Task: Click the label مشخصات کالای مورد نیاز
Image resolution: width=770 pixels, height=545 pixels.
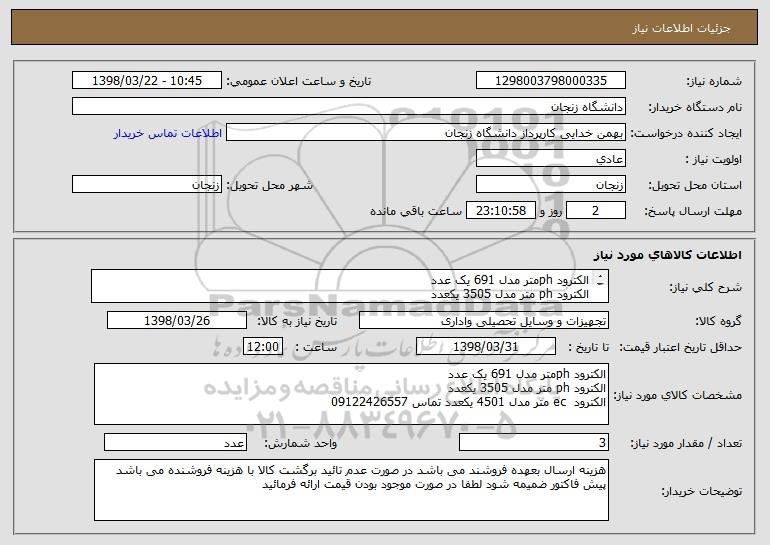Action: pos(678,395)
